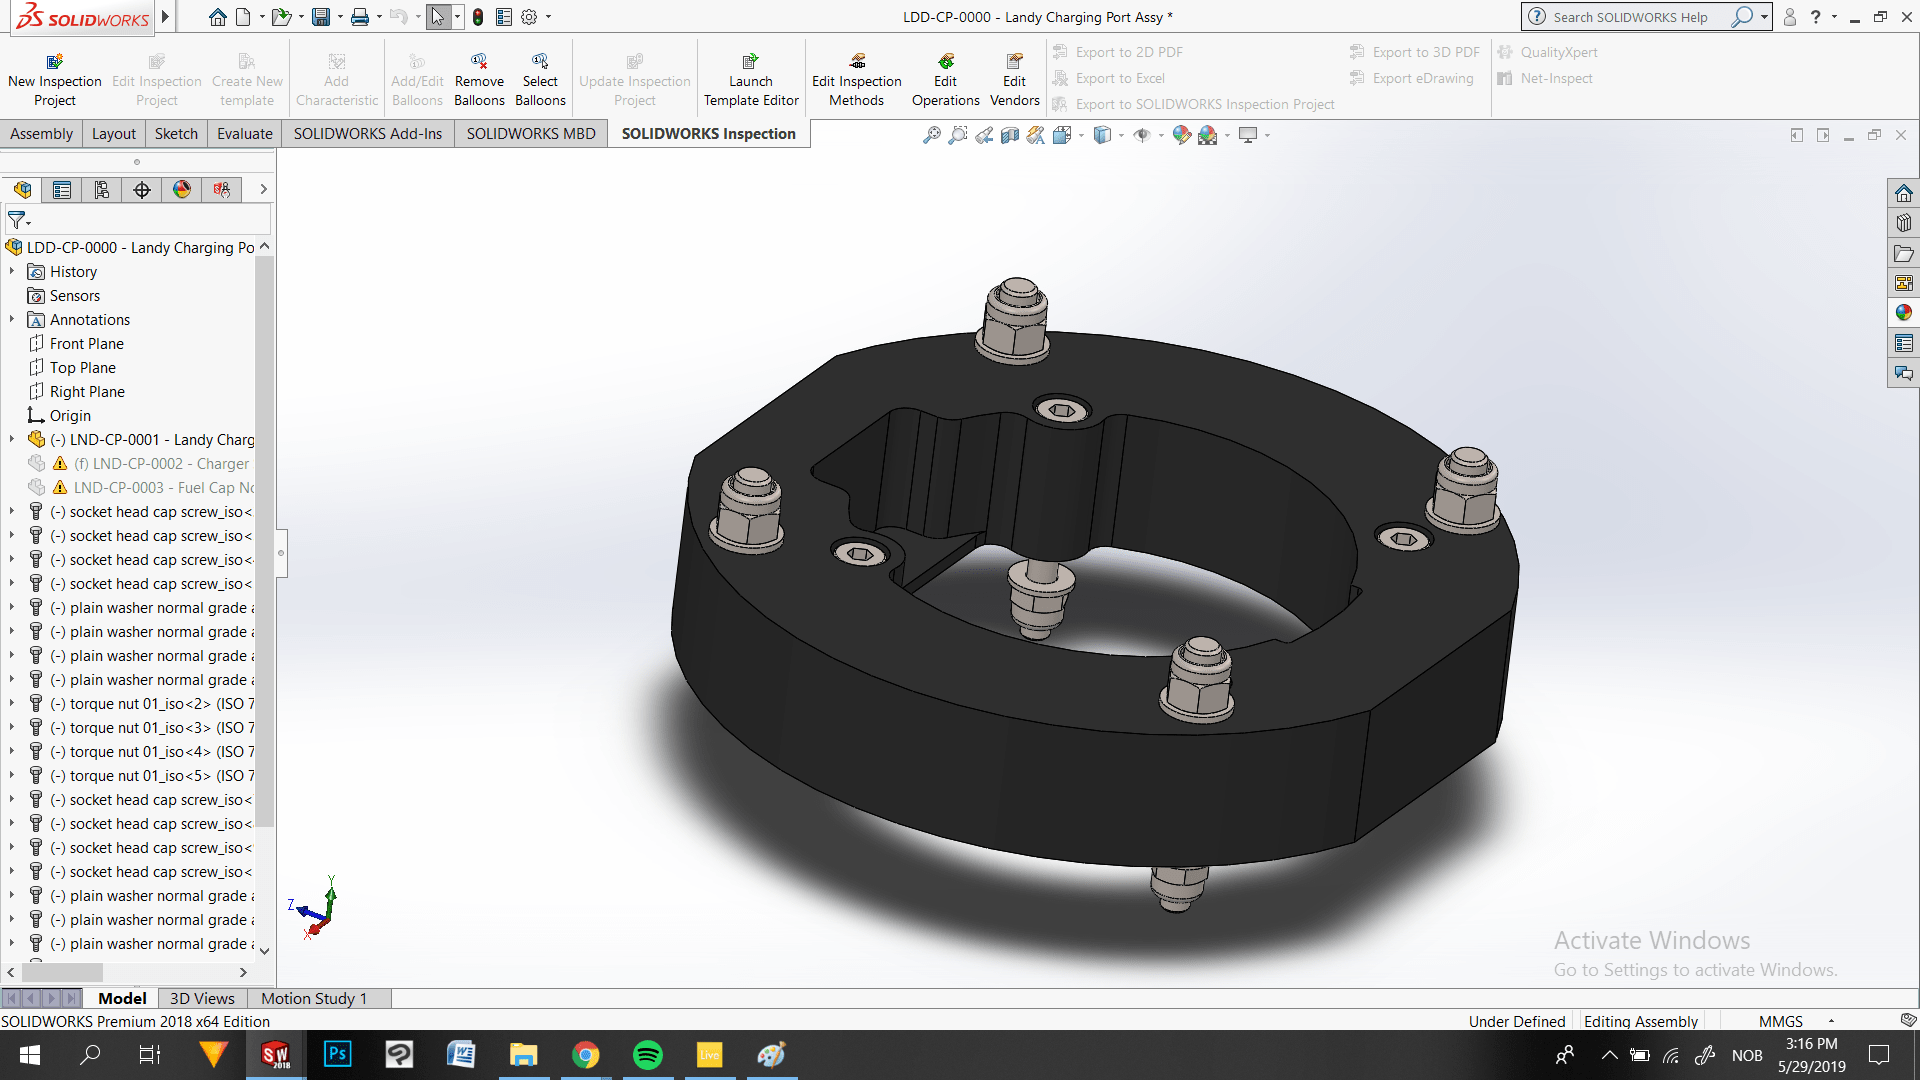The height and width of the screenshot is (1080, 1920).
Task: Expand the Annotations folder
Action: pos(12,320)
